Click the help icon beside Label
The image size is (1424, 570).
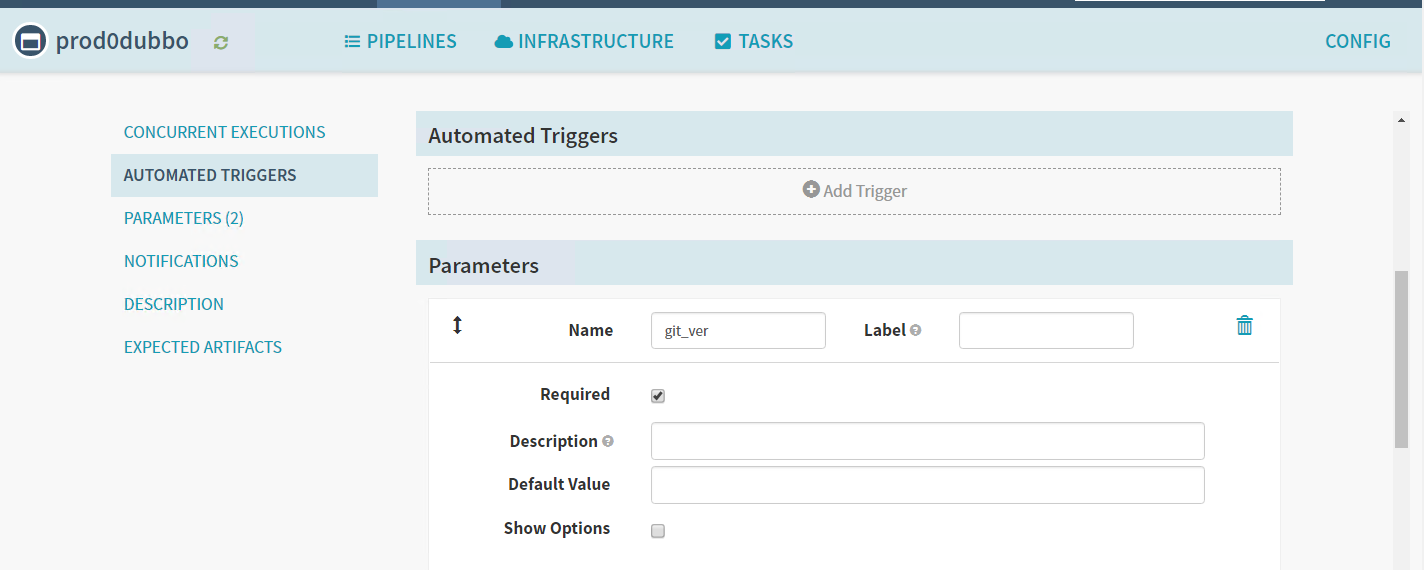[x=916, y=330]
